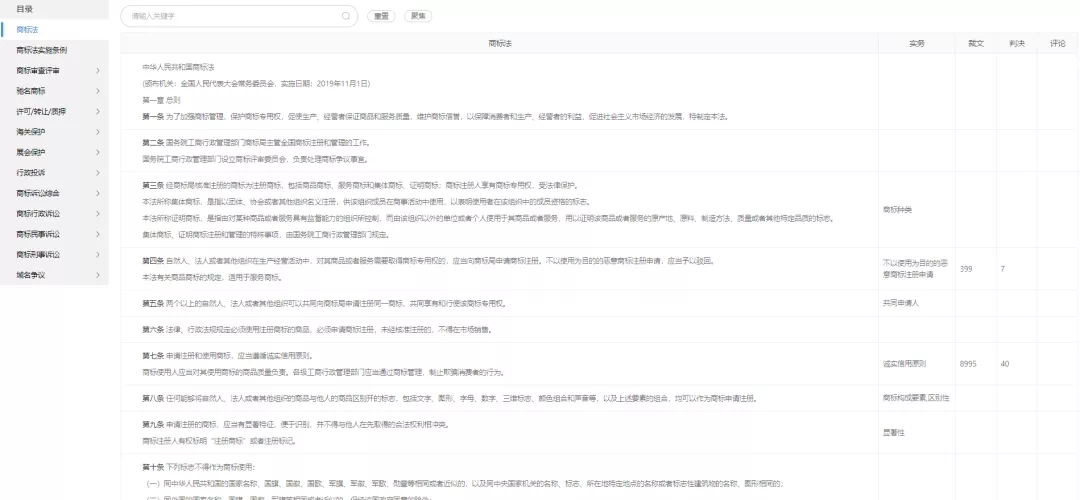This screenshot has height=500, width=1080.
Task: Click the 裁文 column header
Action: [x=975, y=43]
